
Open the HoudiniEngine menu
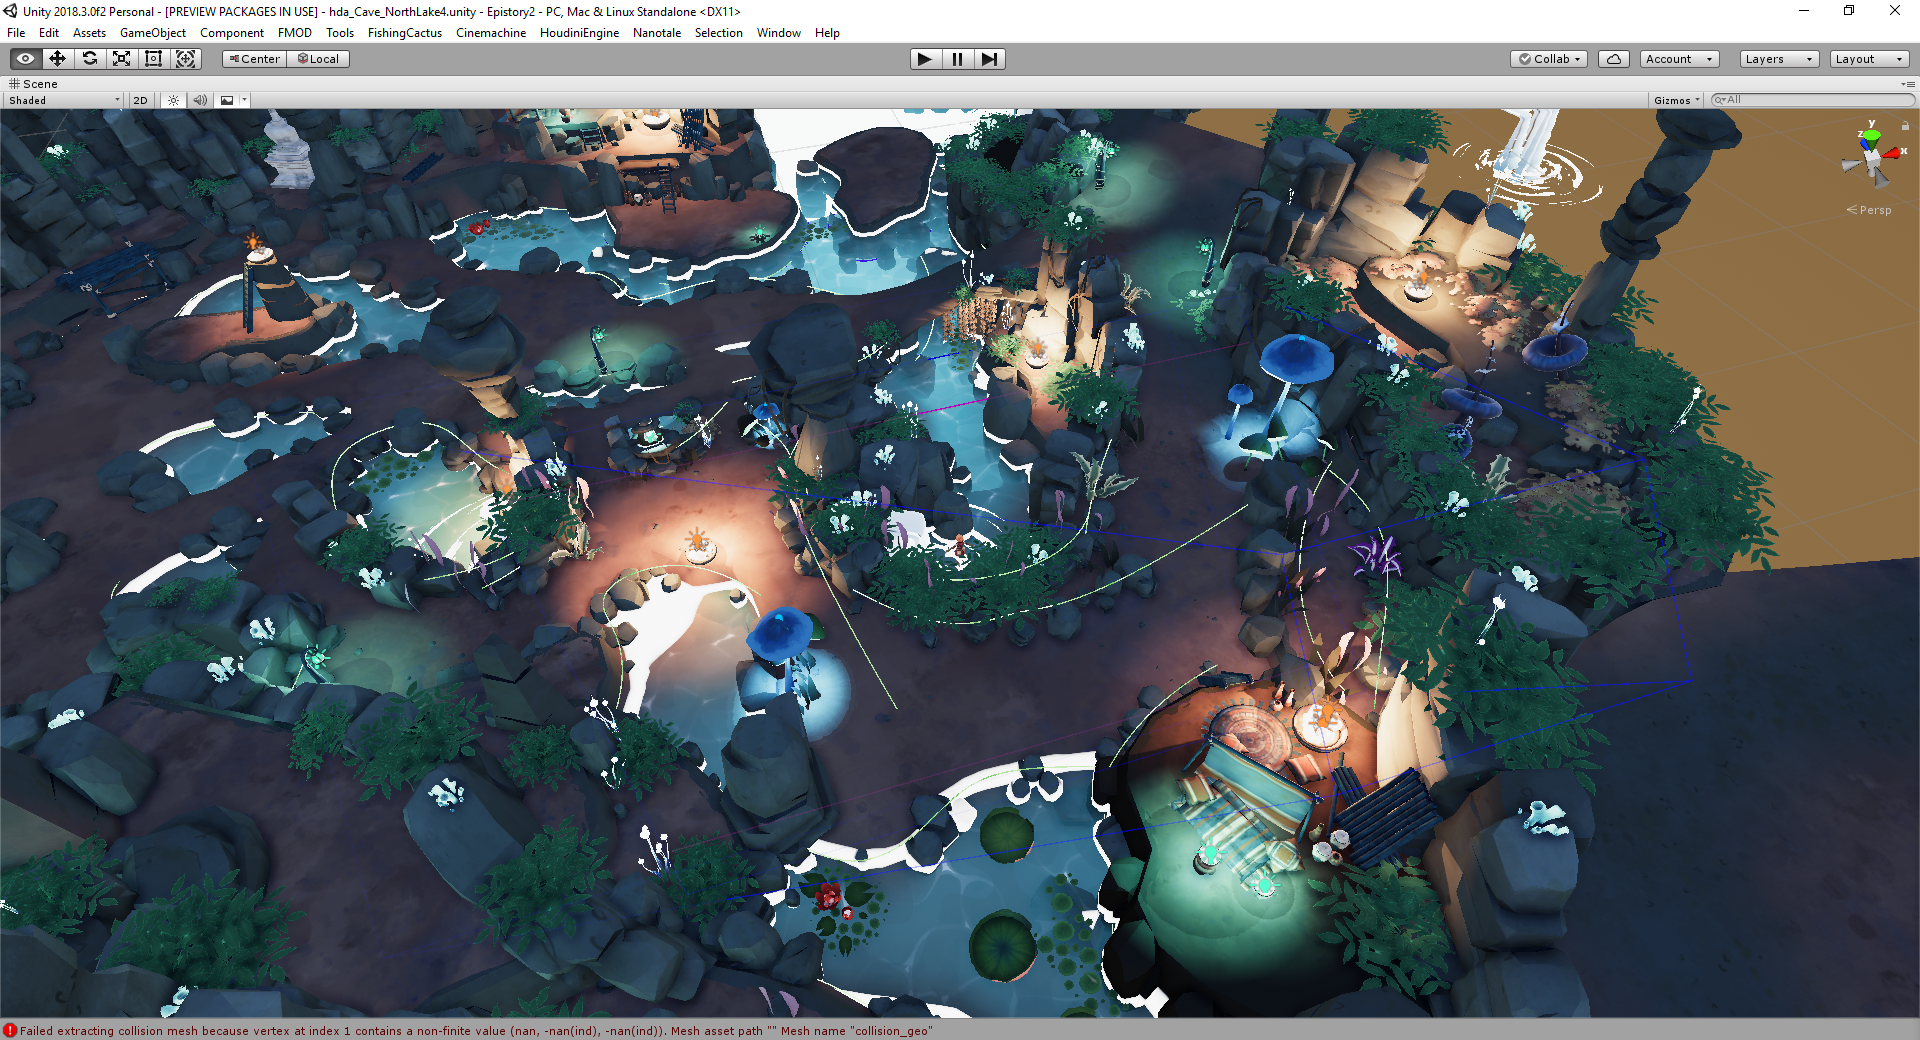tap(579, 33)
